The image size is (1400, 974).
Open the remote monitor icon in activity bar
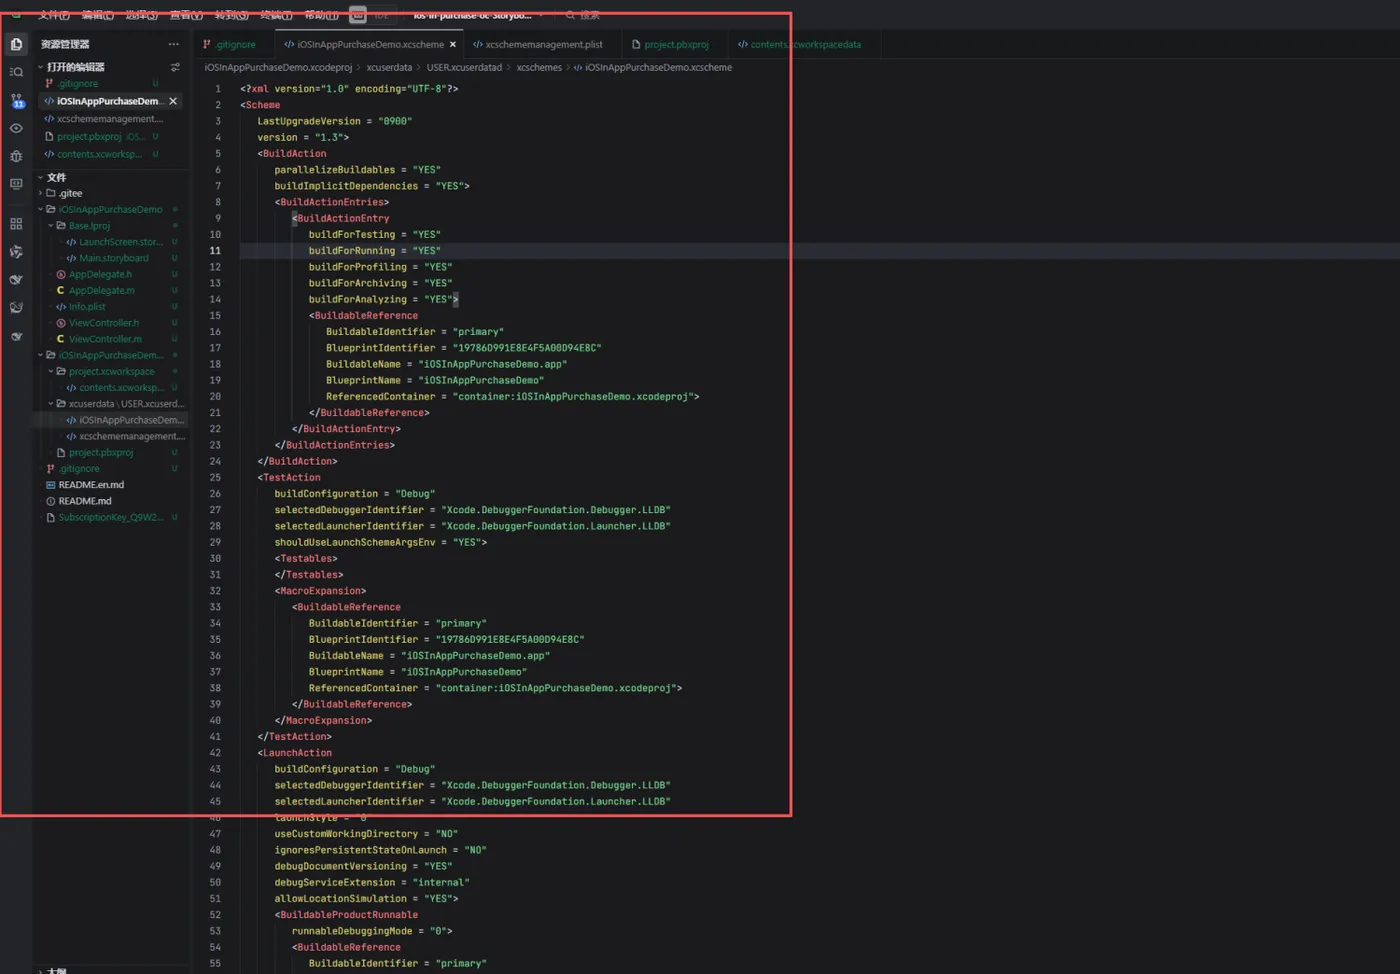click(x=16, y=184)
